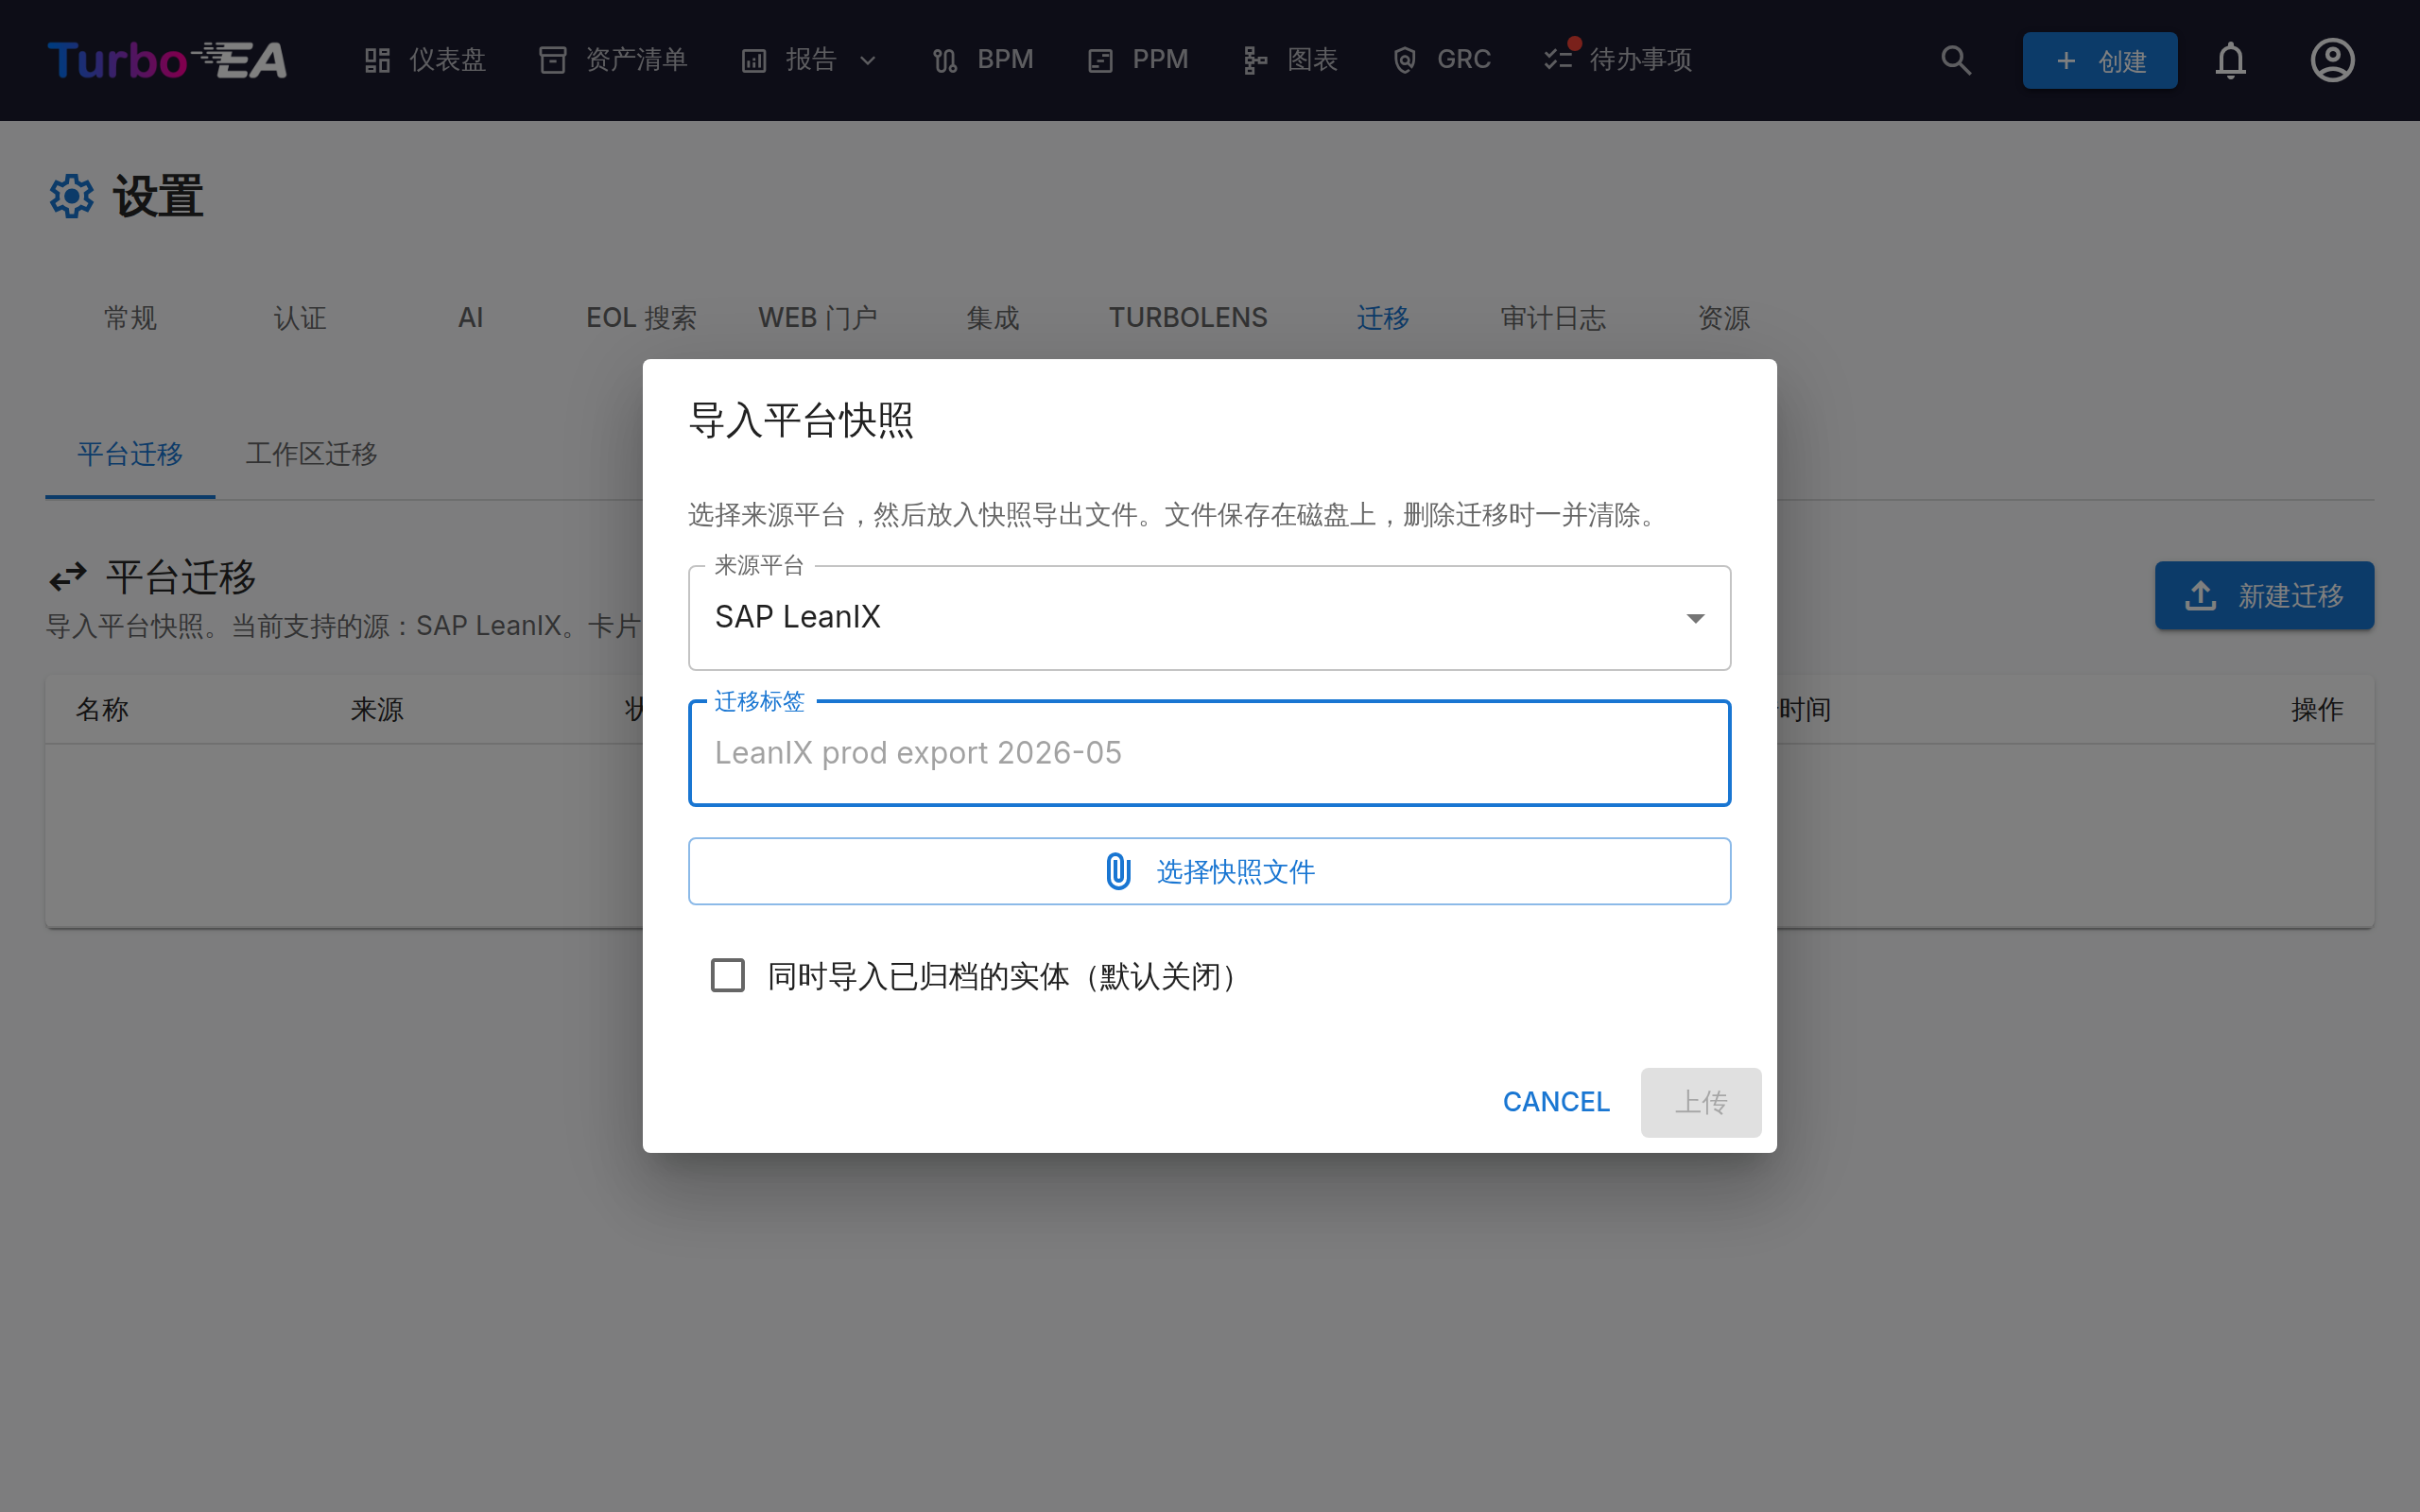Image resolution: width=2420 pixels, height=1512 pixels.
Task: Open the BPM nav item
Action: (x=982, y=60)
